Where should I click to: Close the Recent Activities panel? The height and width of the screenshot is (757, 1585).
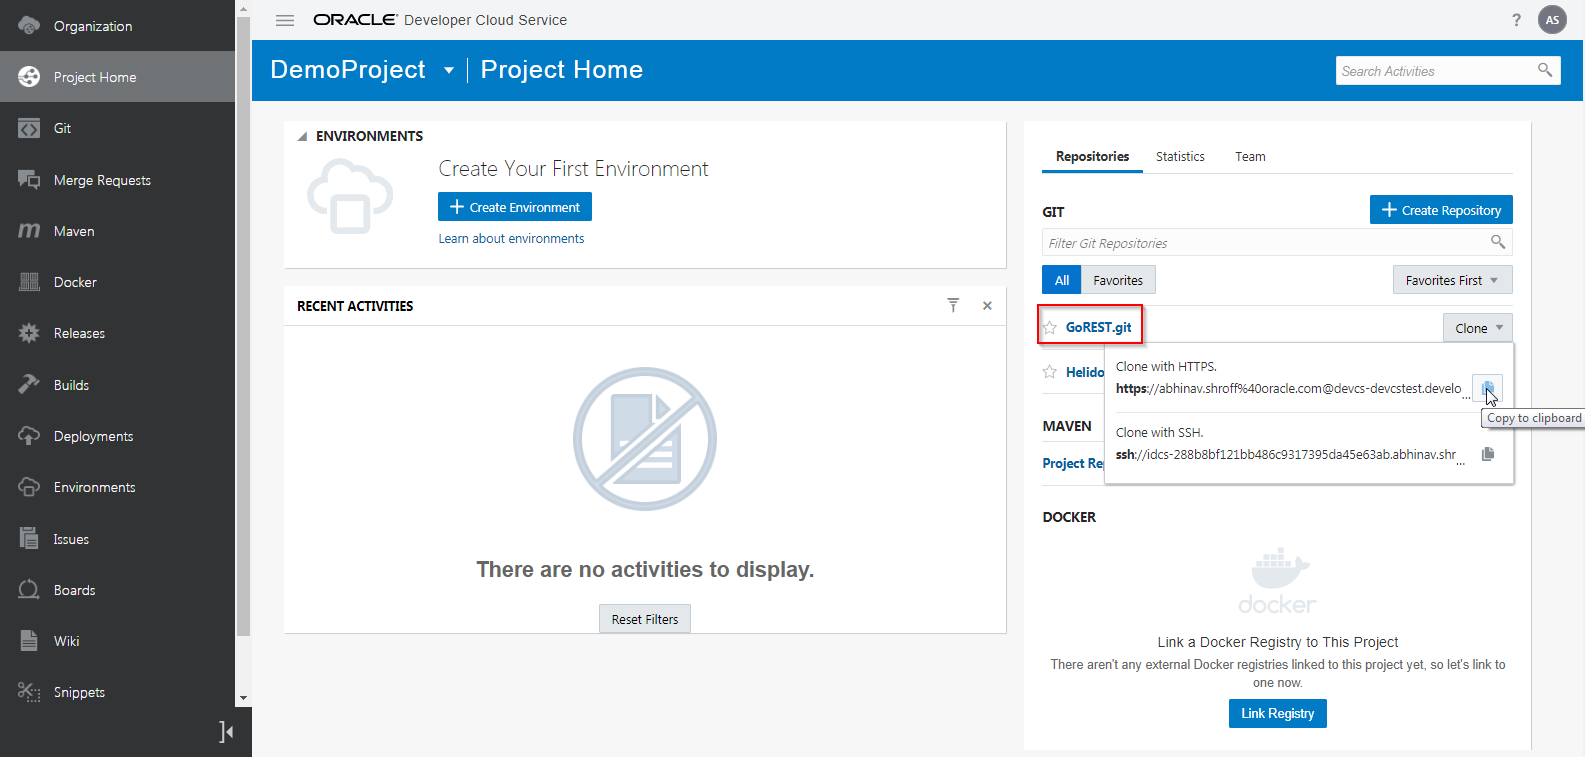coord(987,306)
